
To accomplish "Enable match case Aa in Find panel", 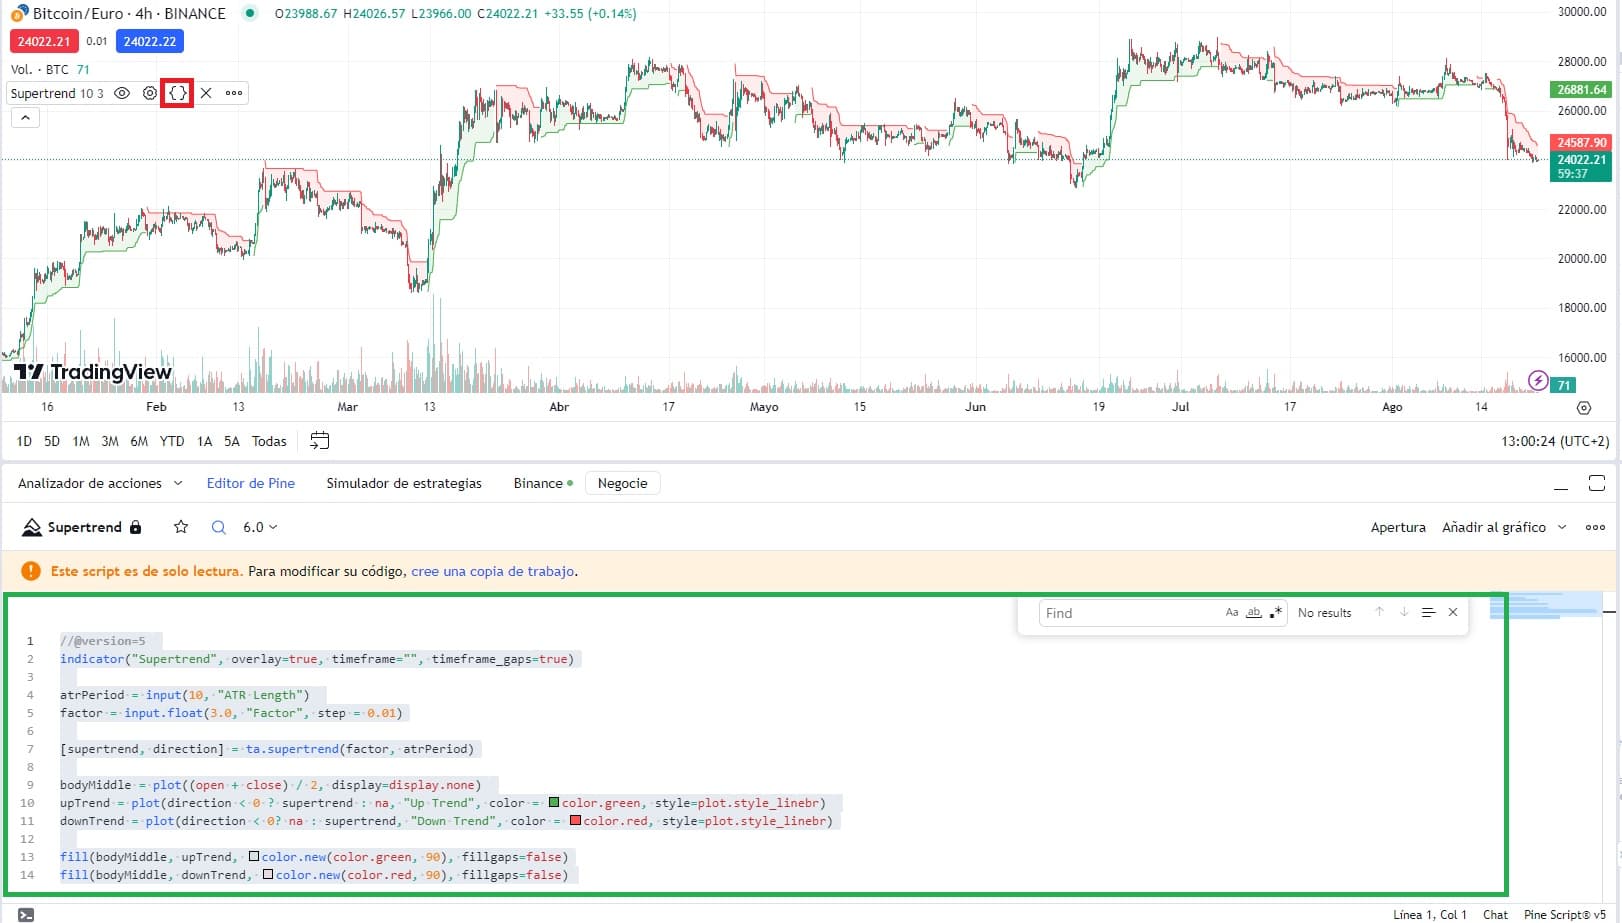I will click(x=1232, y=612).
